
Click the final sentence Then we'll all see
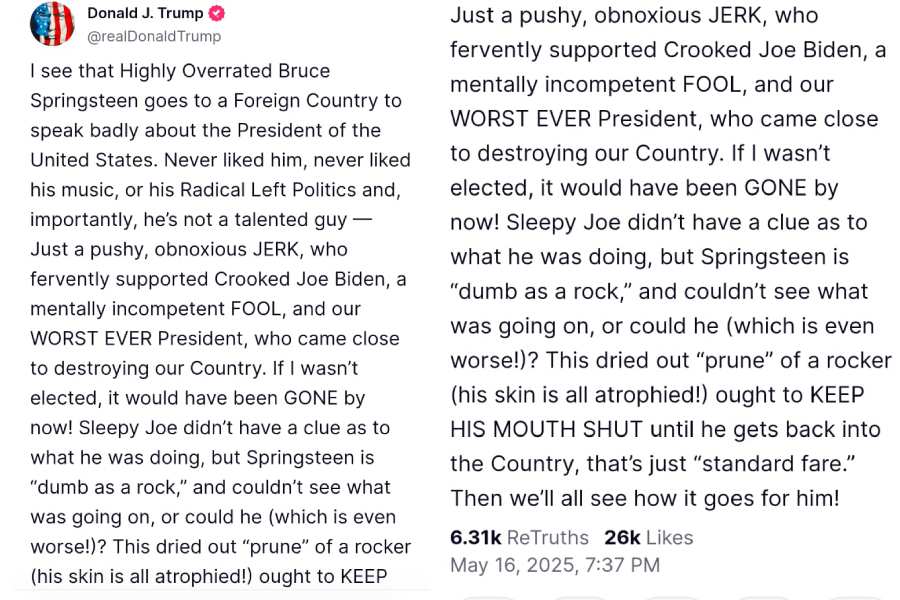pos(645,498)
